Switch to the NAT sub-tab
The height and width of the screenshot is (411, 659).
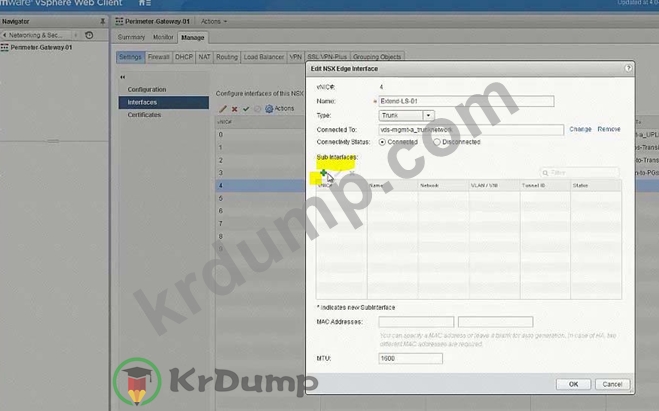pos(204,57)
